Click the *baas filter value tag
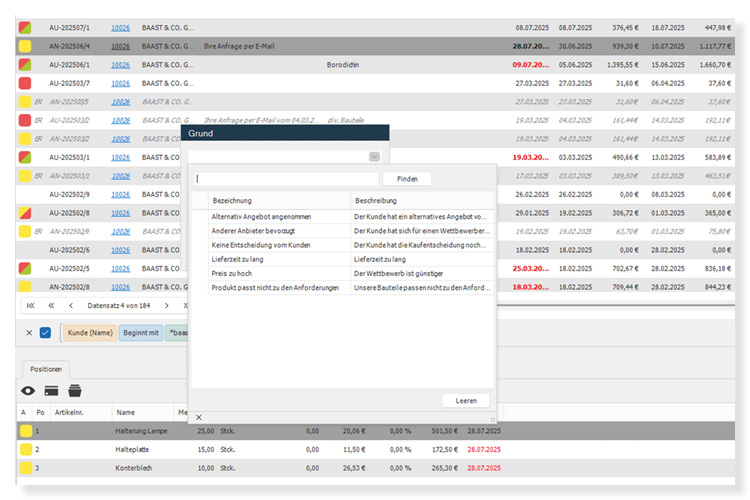Image resolution: width=750 pixels, height=500 pixels. pos(177,333)
